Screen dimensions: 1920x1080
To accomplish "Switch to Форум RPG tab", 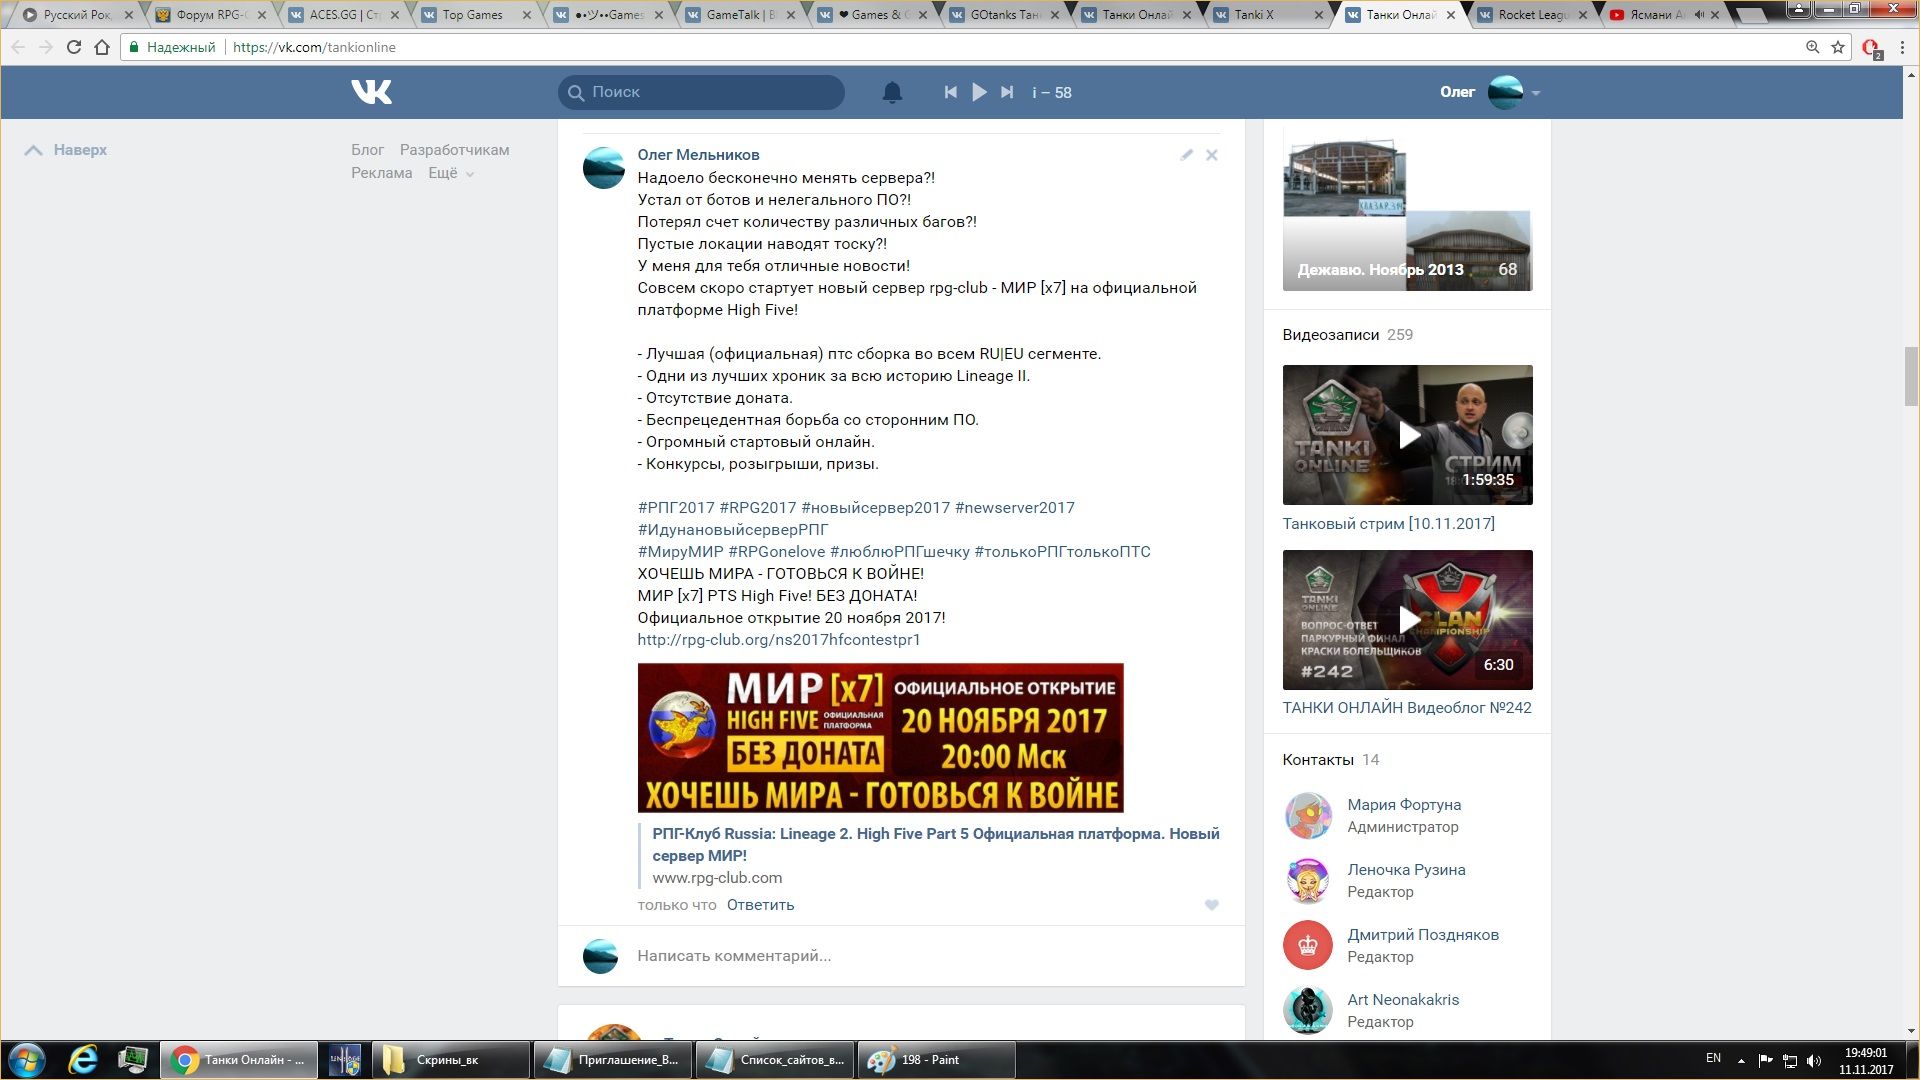I will [x=212, y=15].
